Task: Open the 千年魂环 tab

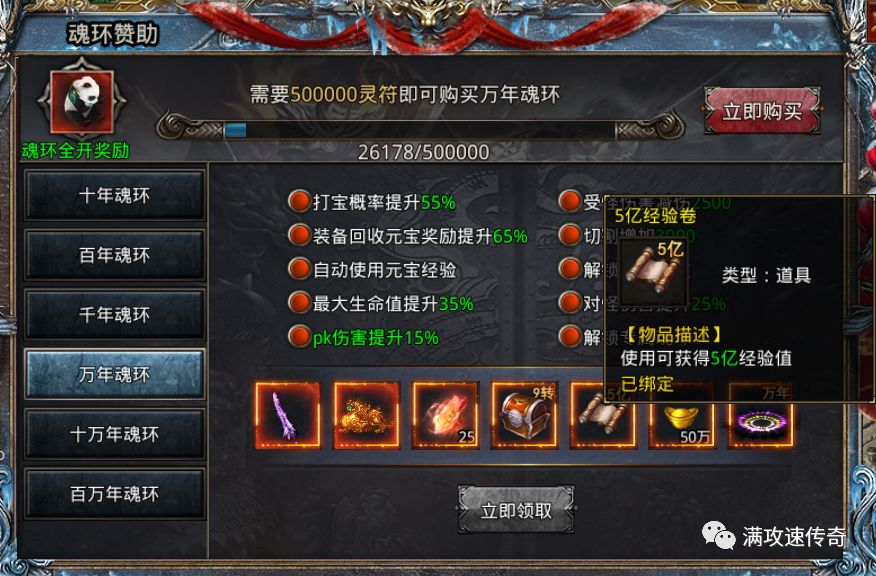Action: tap(115, 315)
